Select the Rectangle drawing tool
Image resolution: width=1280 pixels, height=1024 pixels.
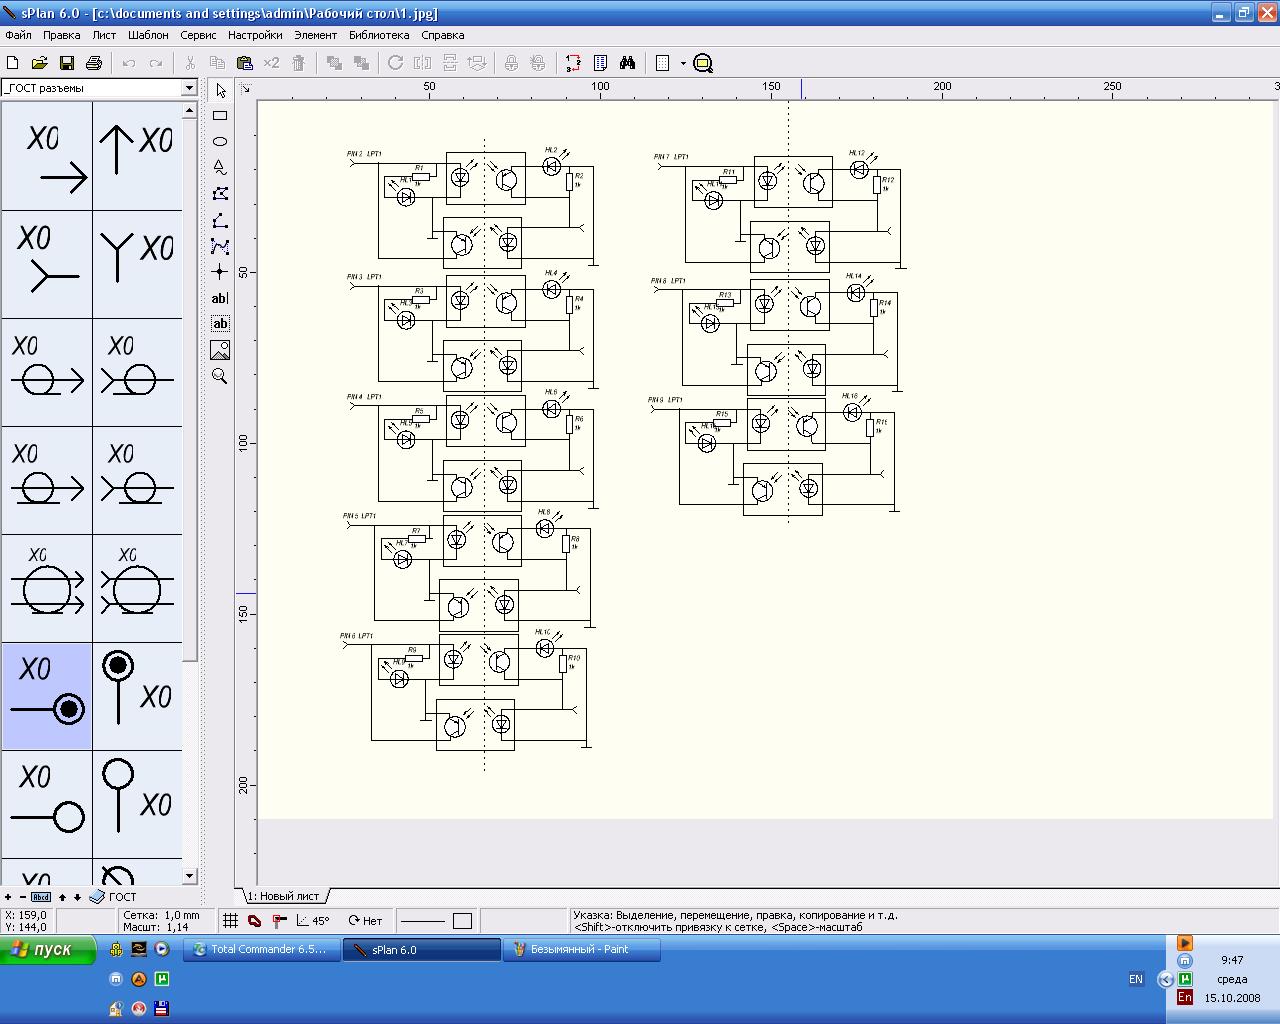coord(220,116)
